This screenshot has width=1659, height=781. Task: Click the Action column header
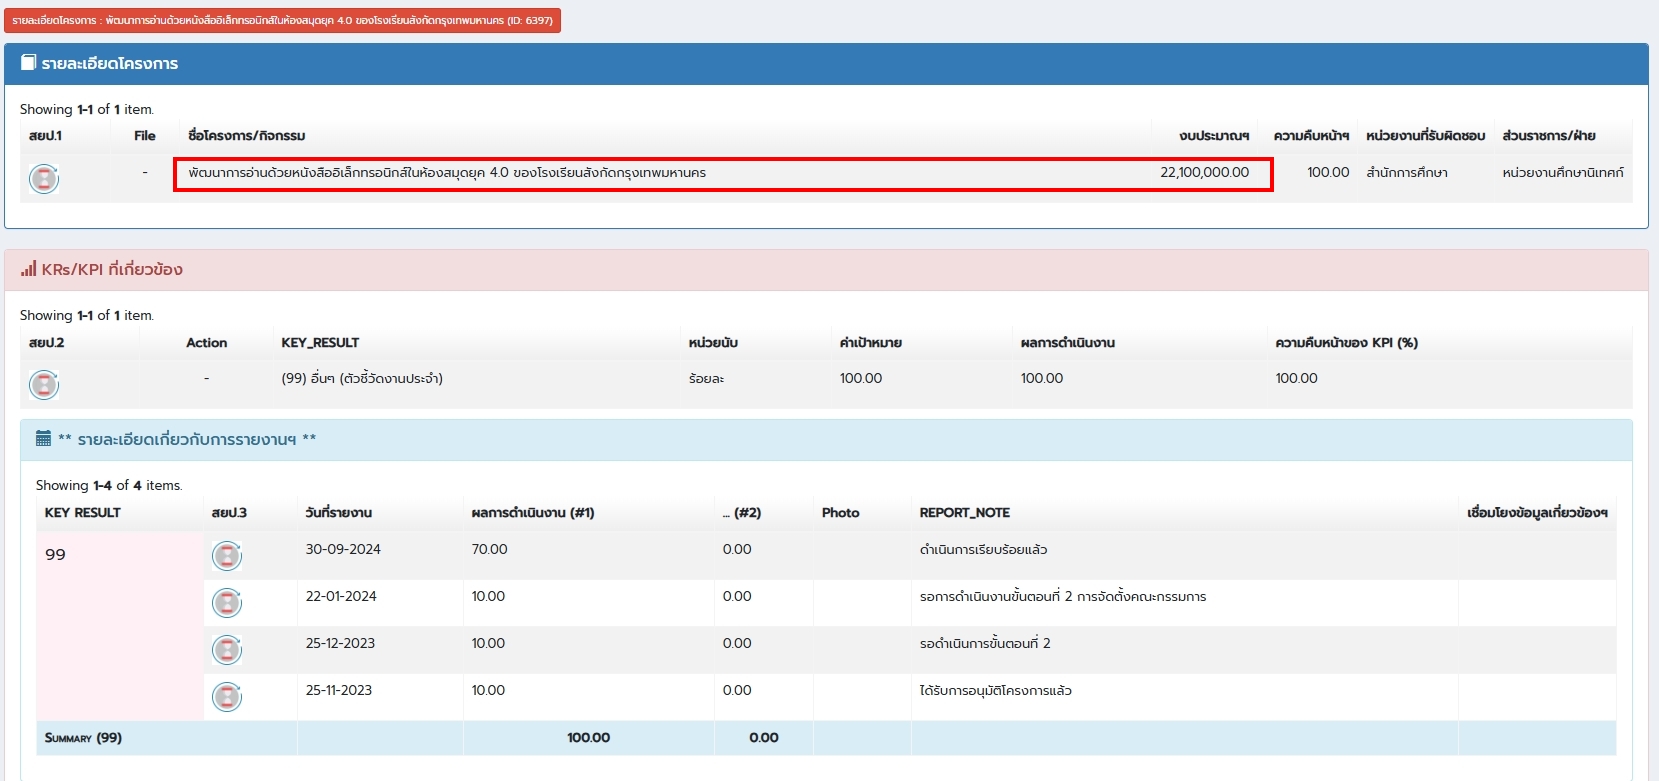[x=206, y=343]
